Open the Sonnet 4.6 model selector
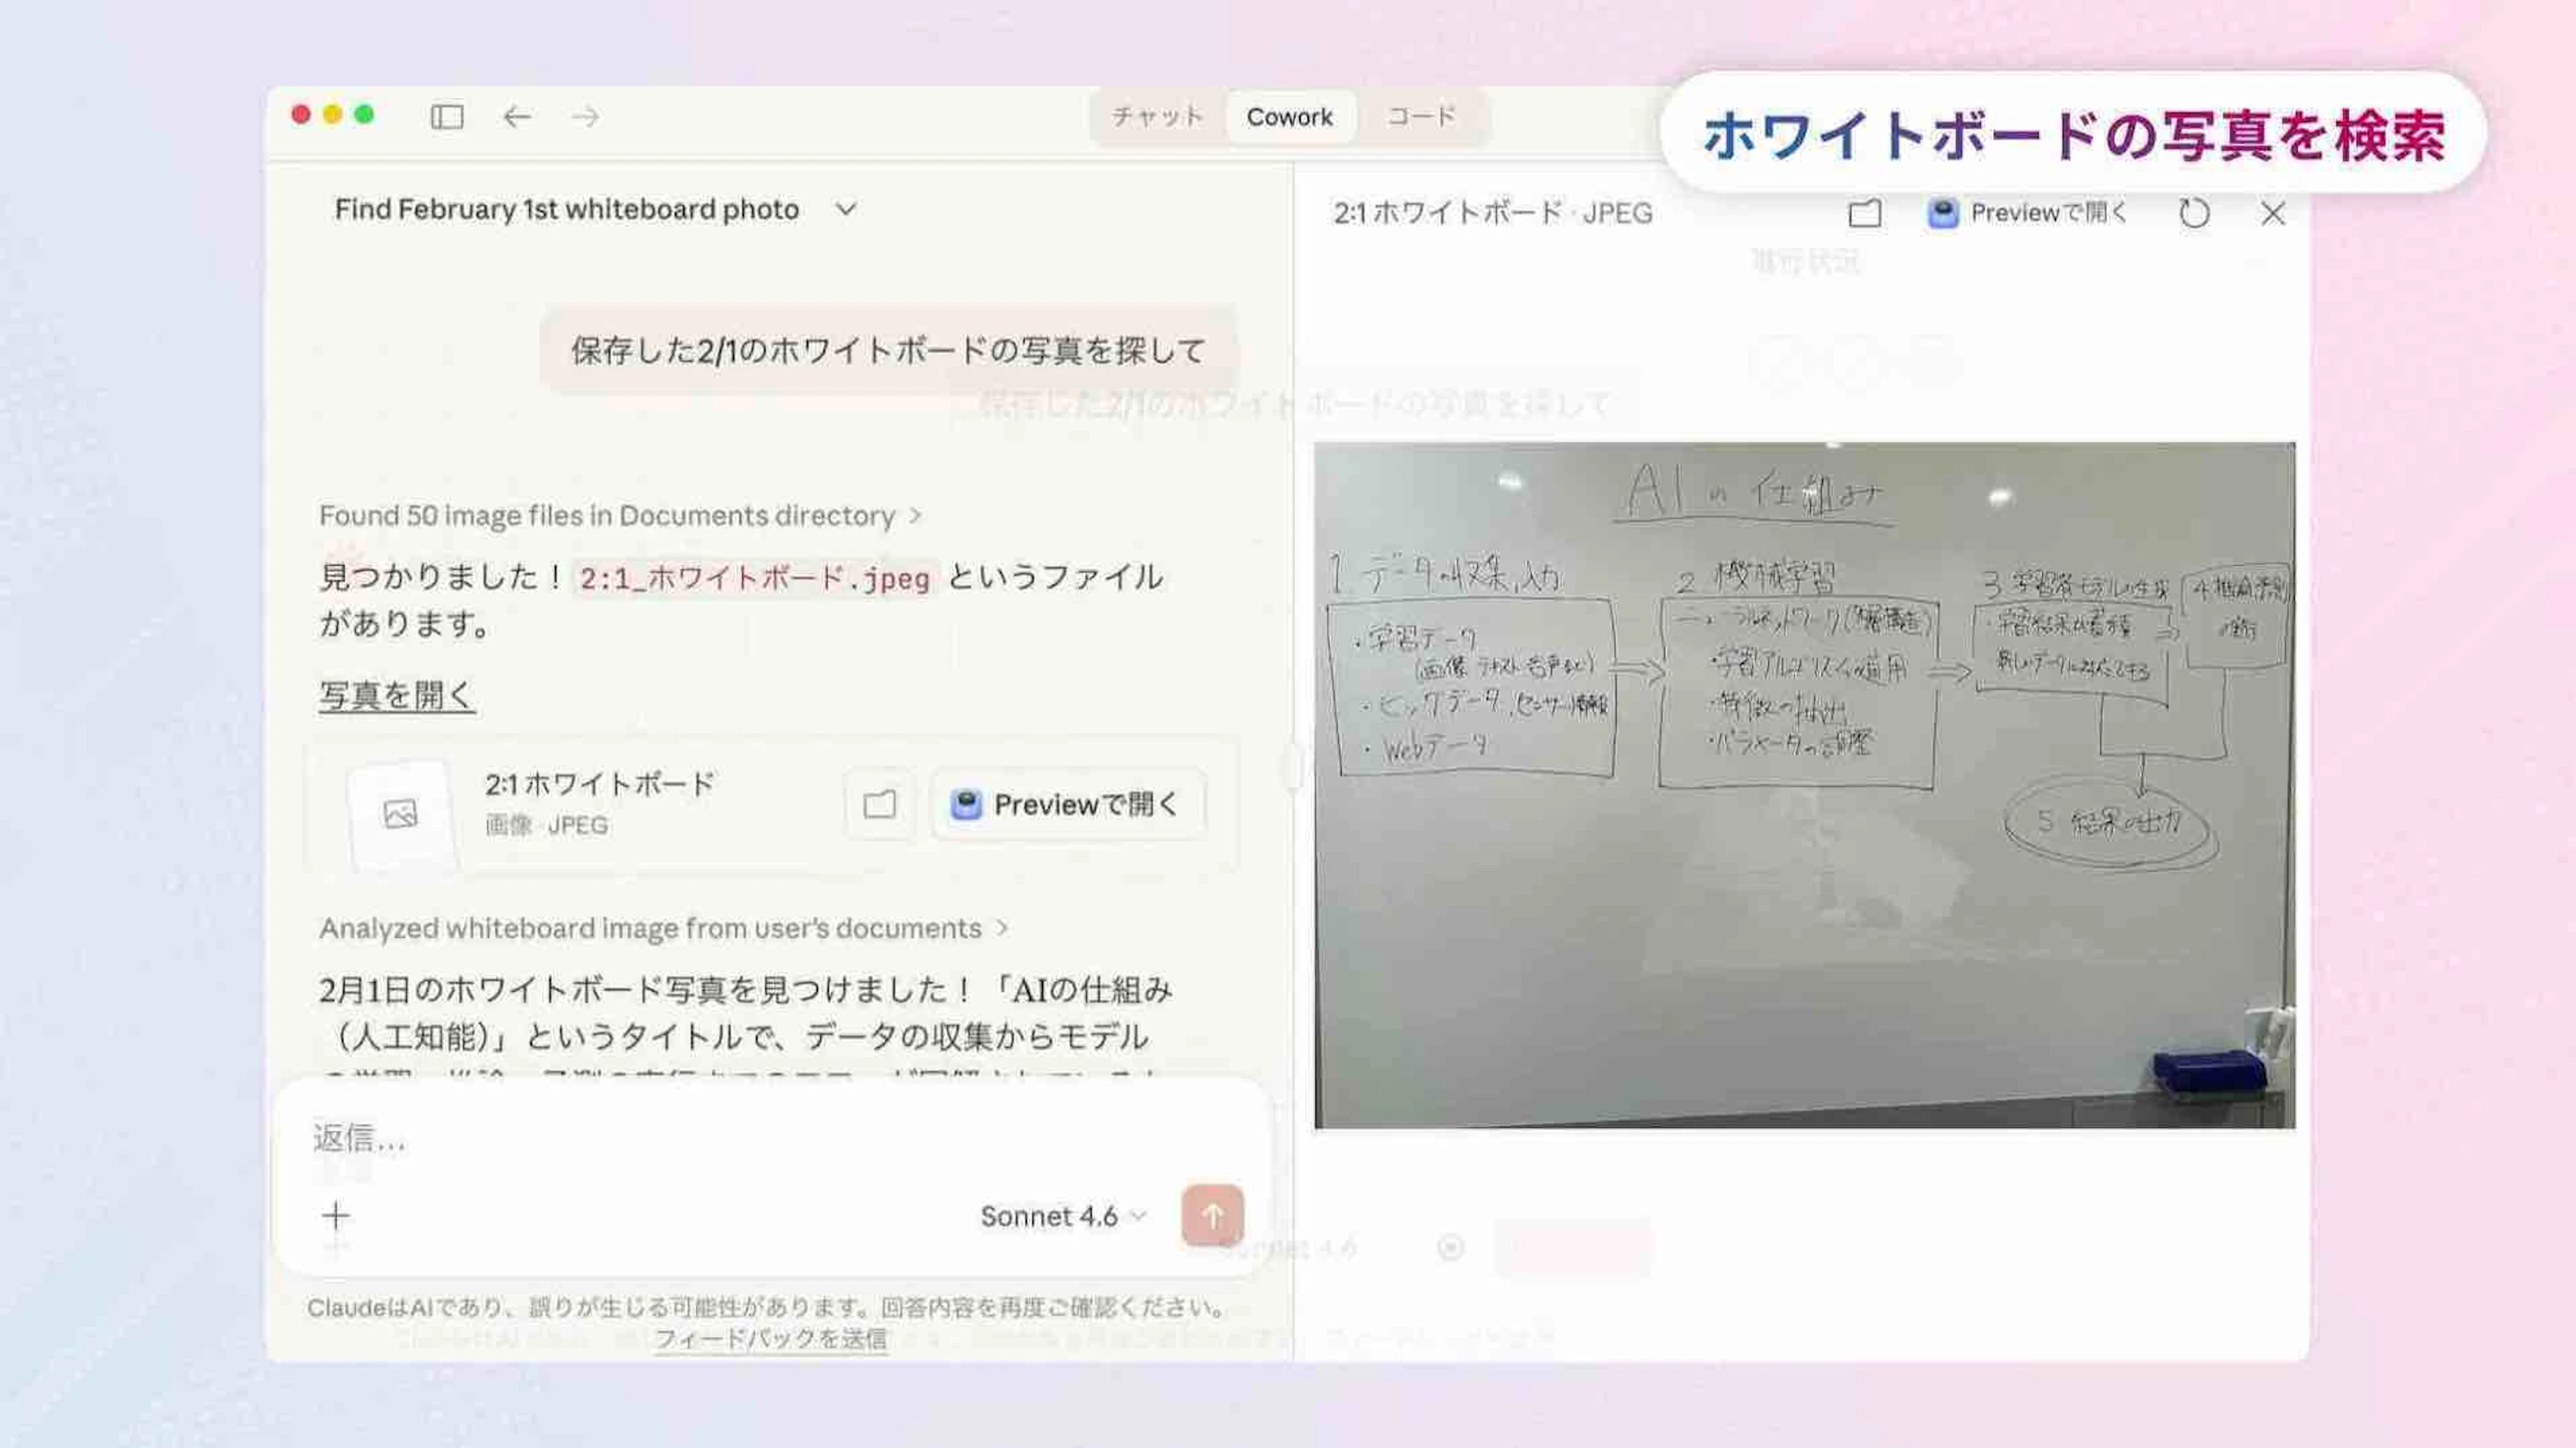Image resolution: width=2576 pixels, height=1448 pixels. tap(1062, 1216)
